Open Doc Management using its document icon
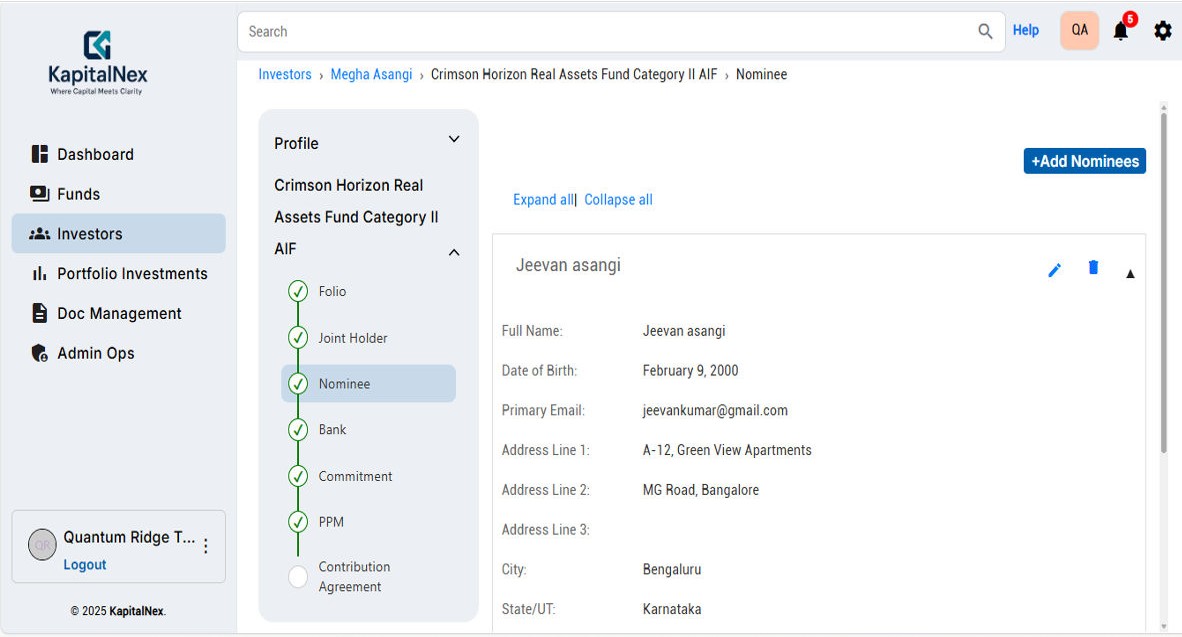The image size is (1182, 637). [41, 313]
